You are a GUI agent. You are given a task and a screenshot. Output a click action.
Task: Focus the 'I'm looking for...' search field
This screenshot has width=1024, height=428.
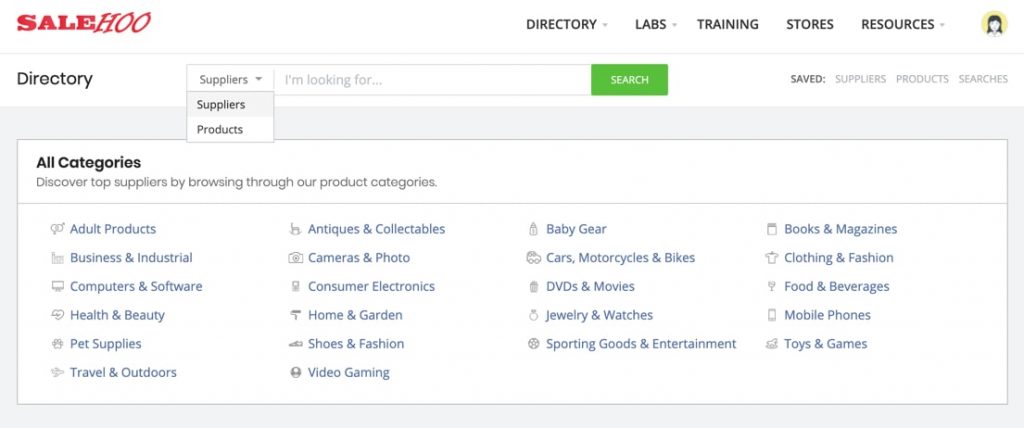coord(432,80)
